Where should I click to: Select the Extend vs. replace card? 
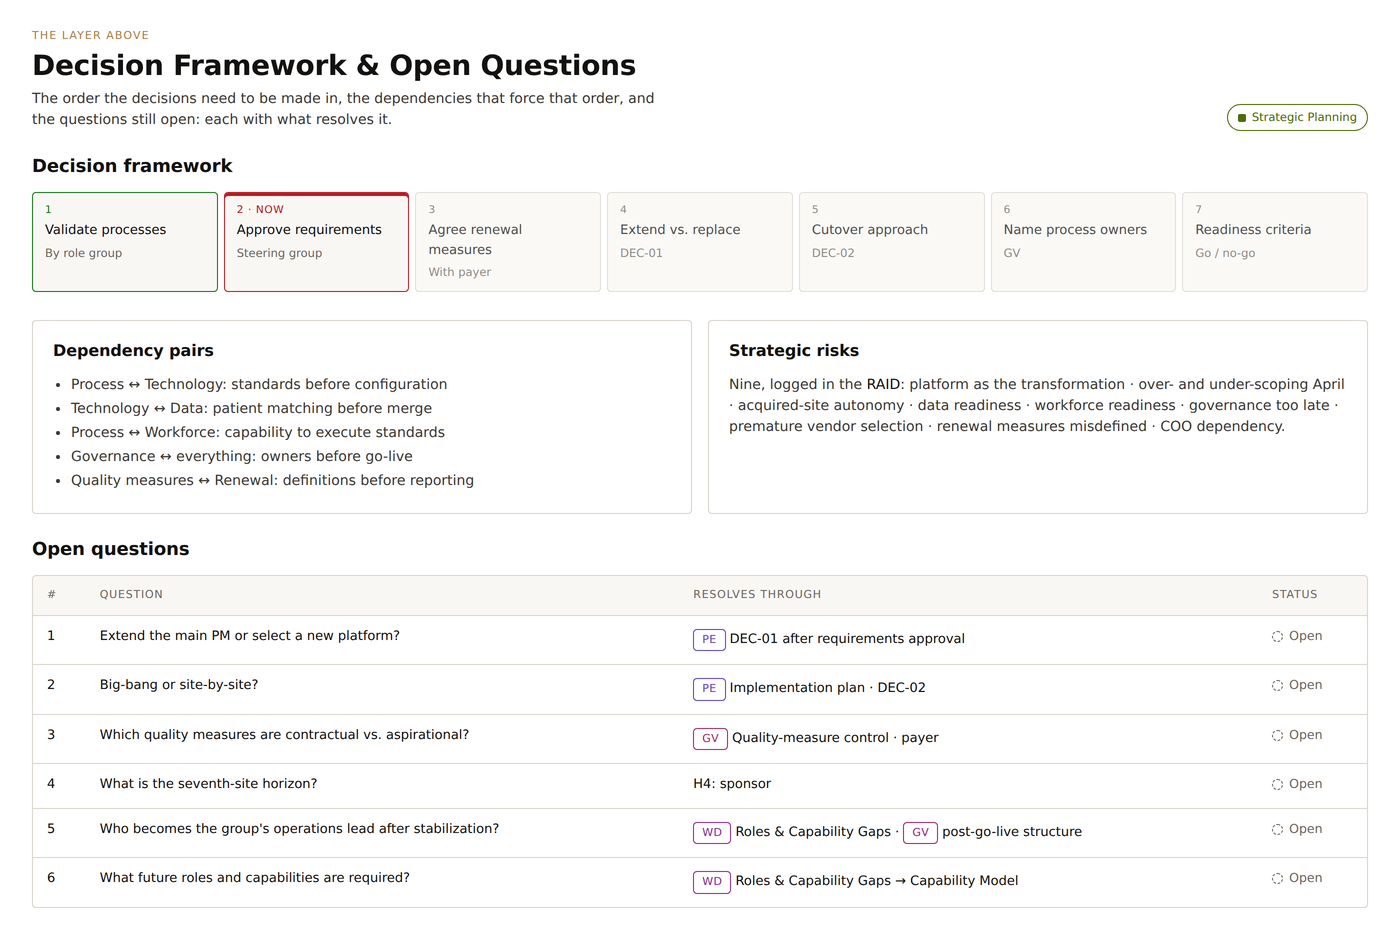click(700, 242)
